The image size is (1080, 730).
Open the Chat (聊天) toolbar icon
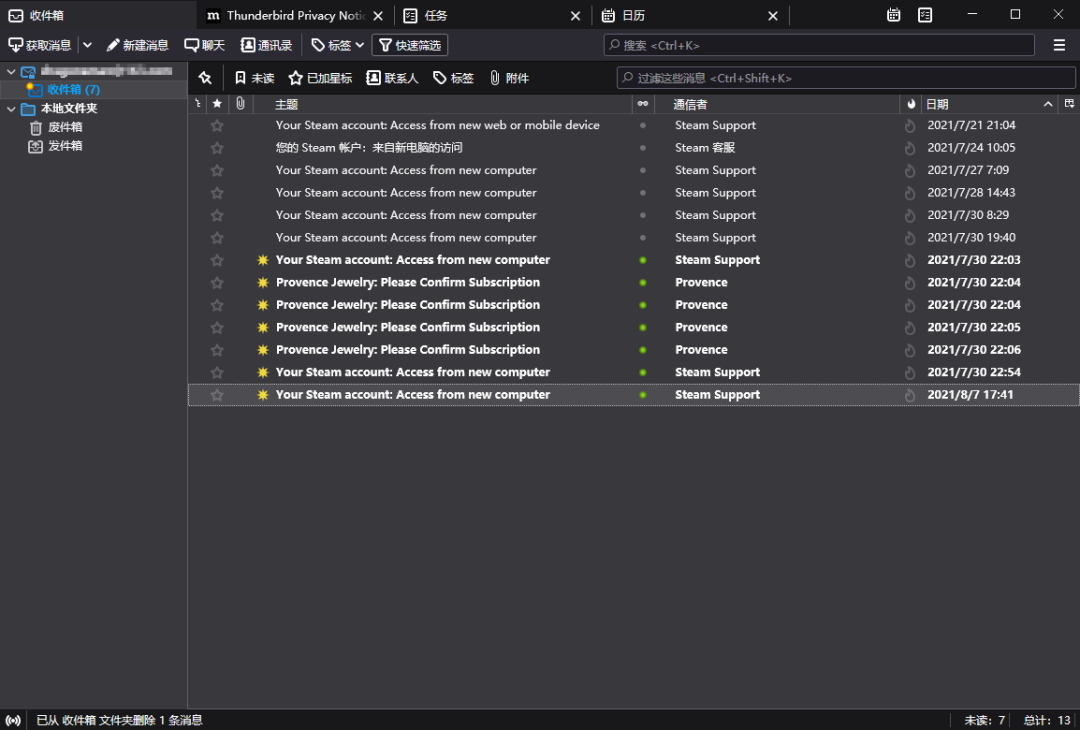pos(192,45)
